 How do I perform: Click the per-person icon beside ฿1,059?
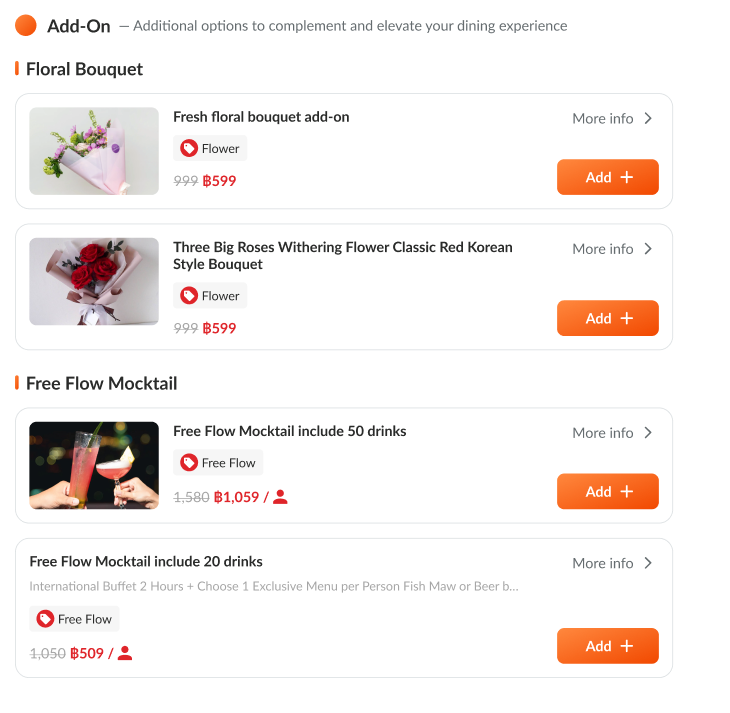[x=281, y=496]
